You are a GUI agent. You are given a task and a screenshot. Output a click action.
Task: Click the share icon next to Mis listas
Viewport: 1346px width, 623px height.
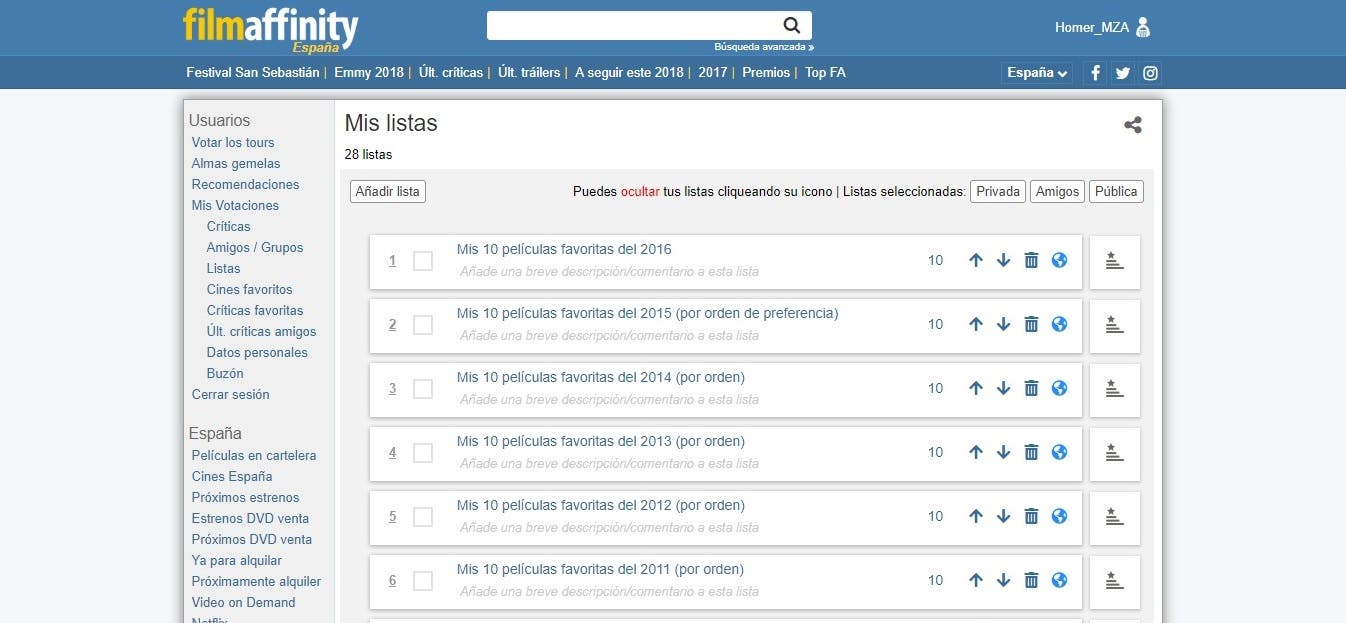1133,125
